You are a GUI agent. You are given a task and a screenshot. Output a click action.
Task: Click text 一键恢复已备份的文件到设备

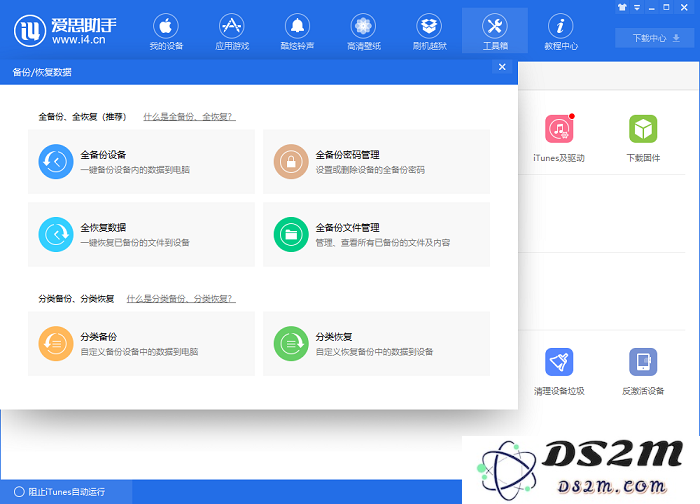coord(135,242)
